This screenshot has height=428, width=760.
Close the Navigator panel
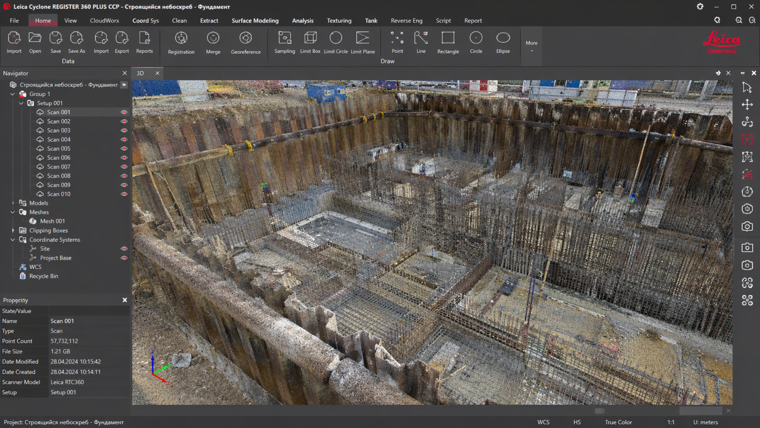tap(125, 73)
